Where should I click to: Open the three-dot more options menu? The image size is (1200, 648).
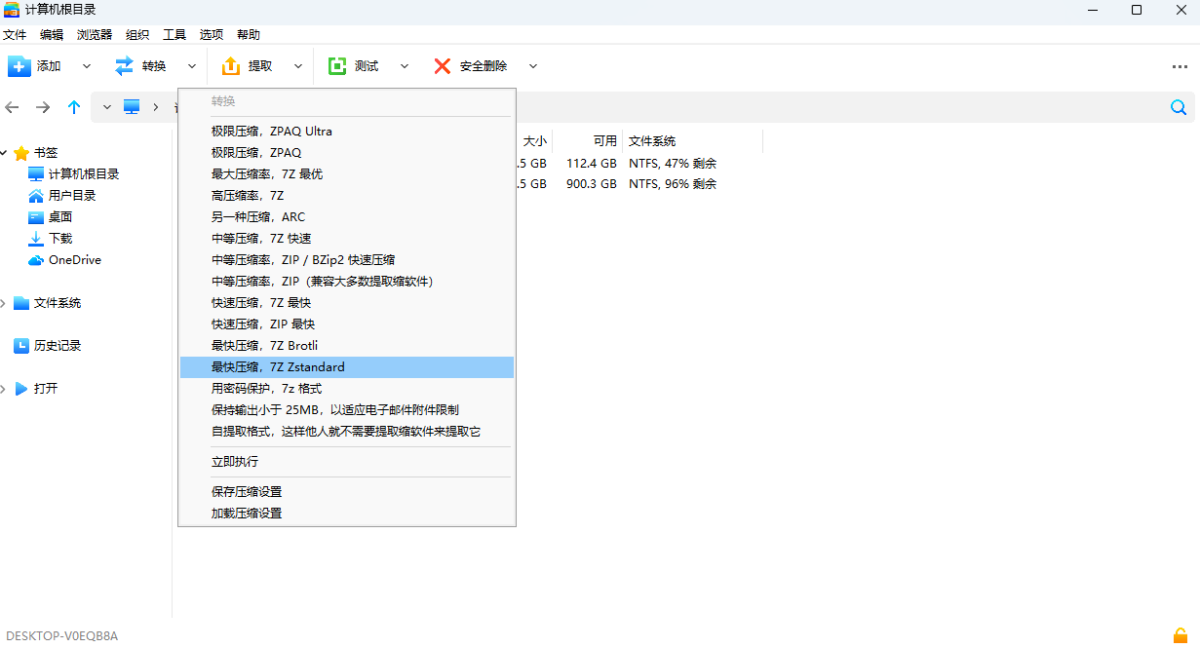click(x=1180, y=66)
